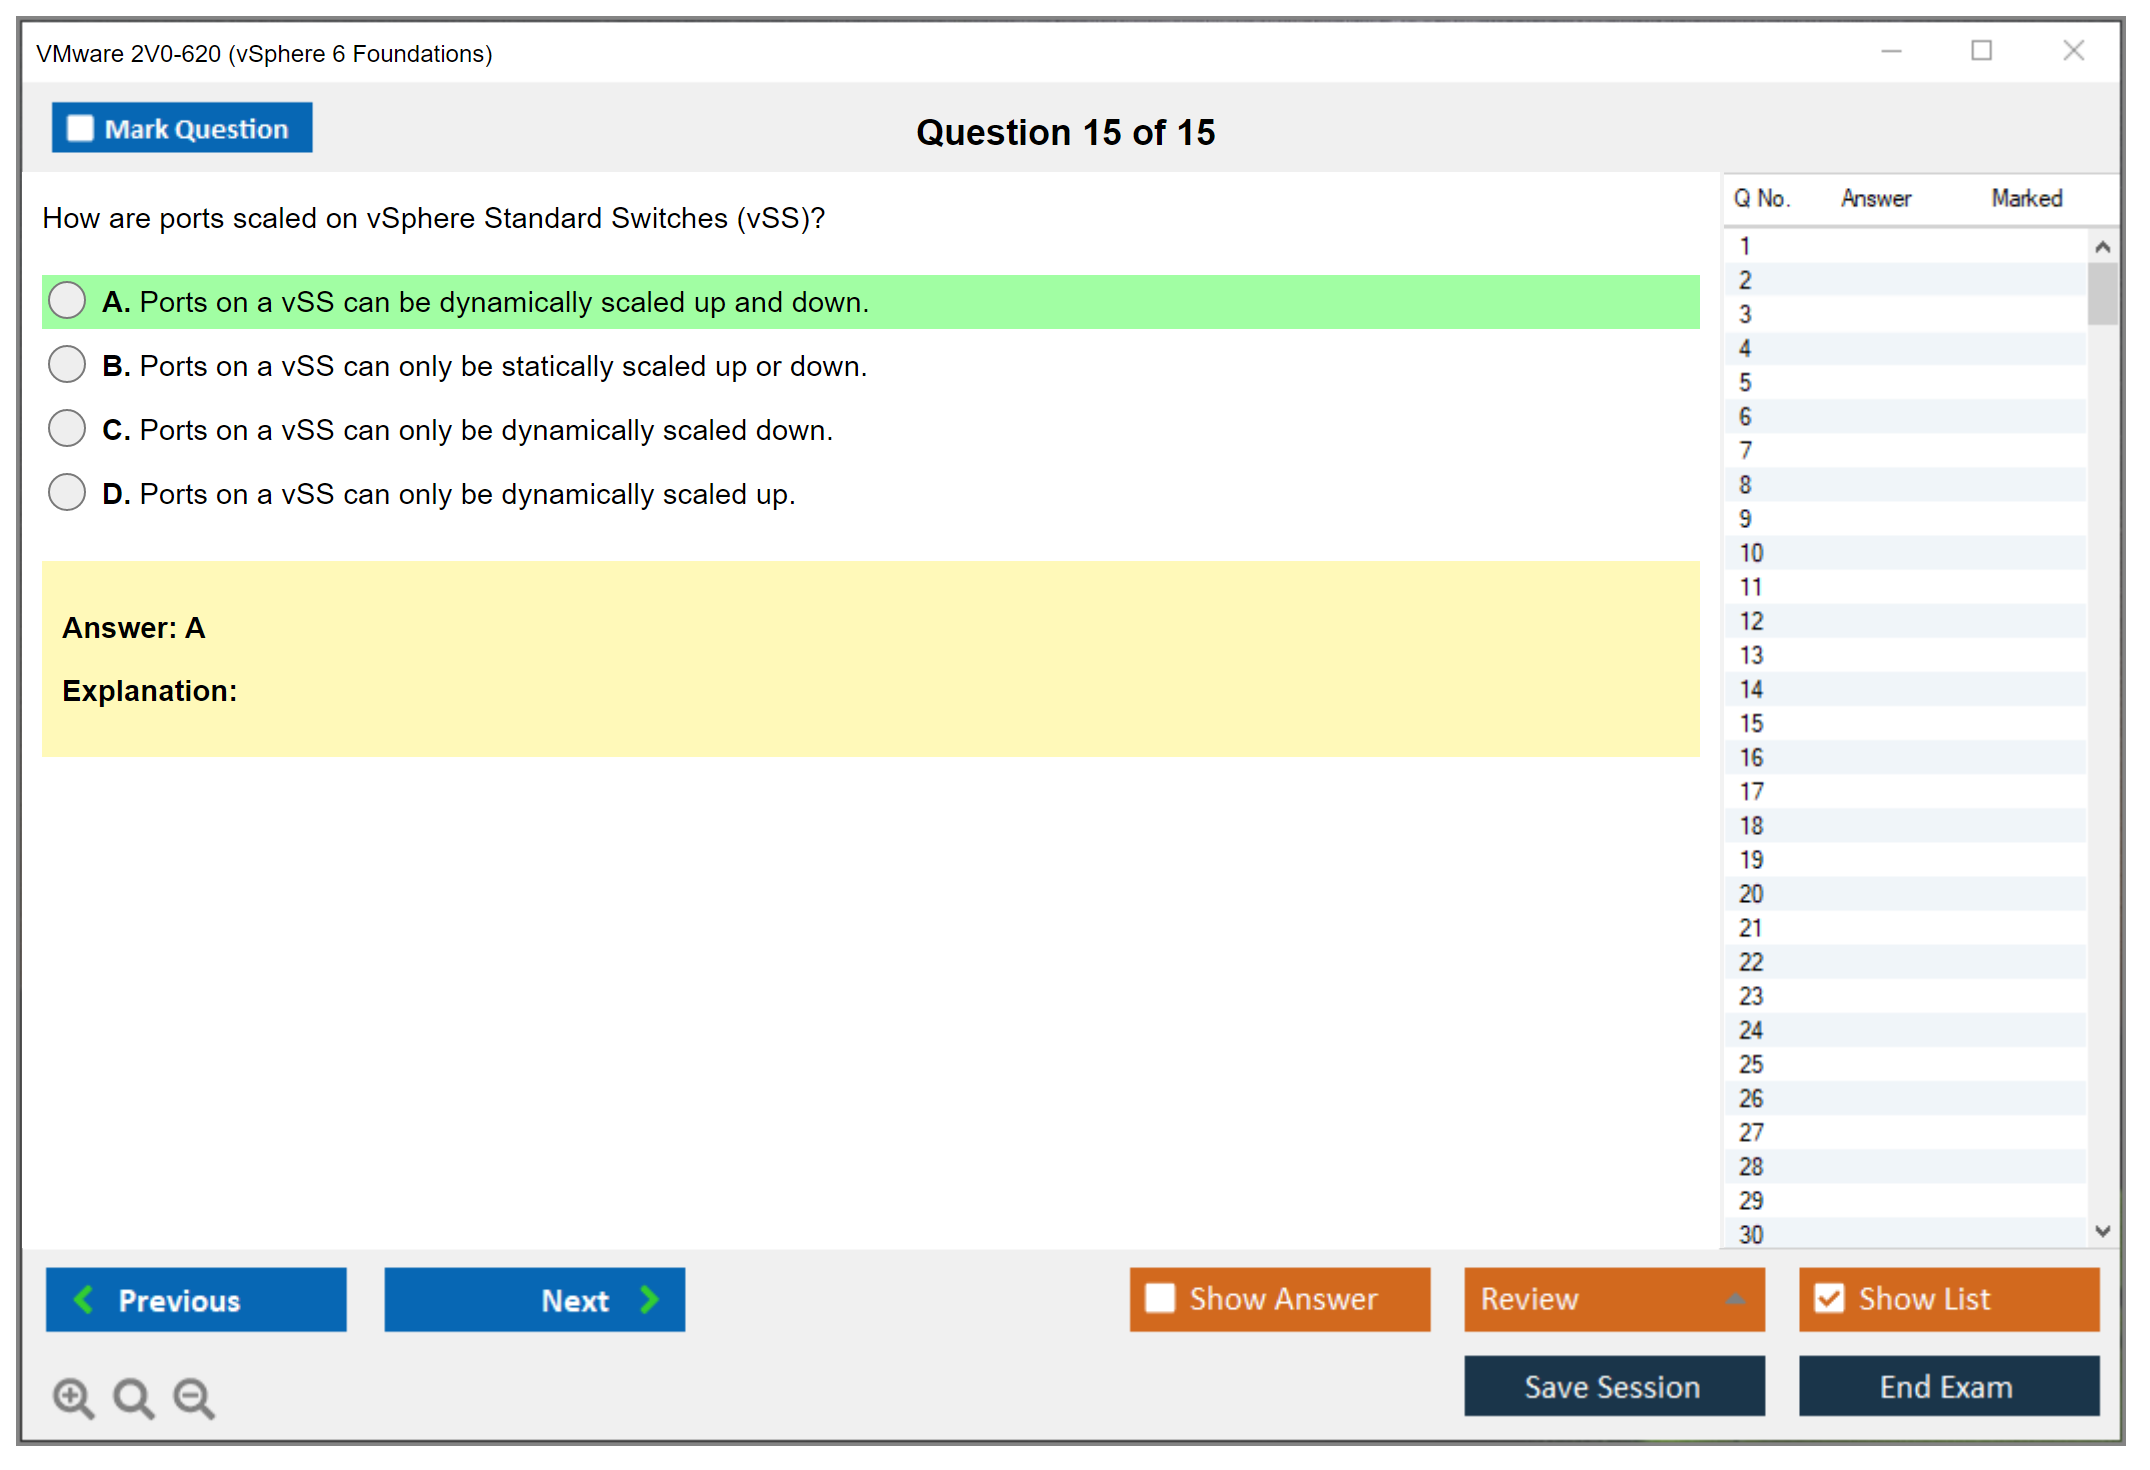Click the question list scrollbar thumb
The image size is (2150, 1470).
point(2102,294)
